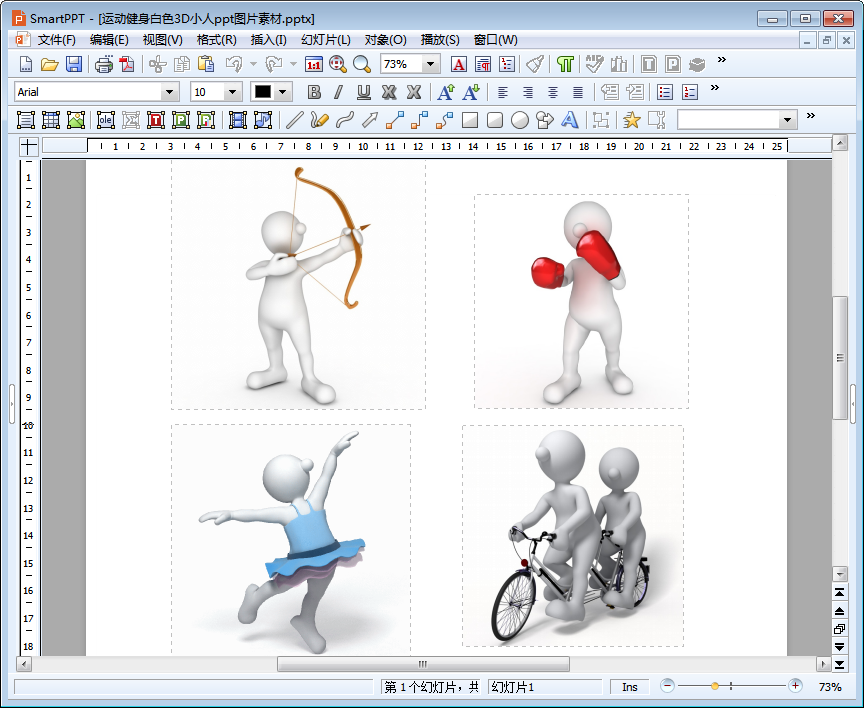Select the freehand scribble tool

click(319, 120)
